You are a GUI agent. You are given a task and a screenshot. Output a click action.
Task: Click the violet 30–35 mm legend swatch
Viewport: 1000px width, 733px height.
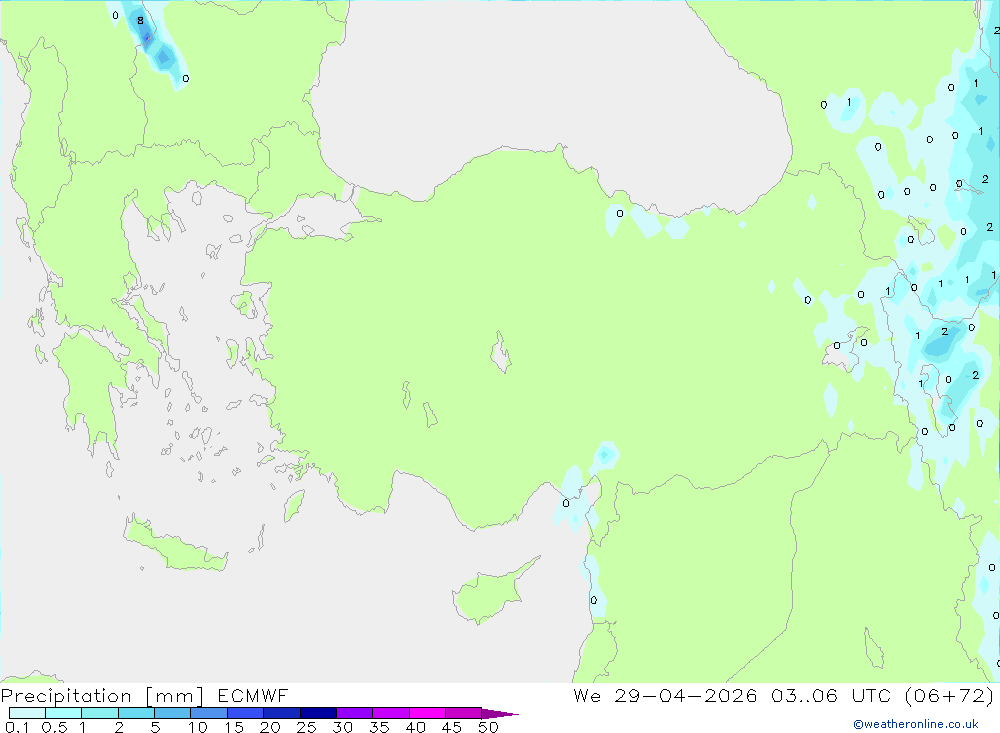(354, 713)
